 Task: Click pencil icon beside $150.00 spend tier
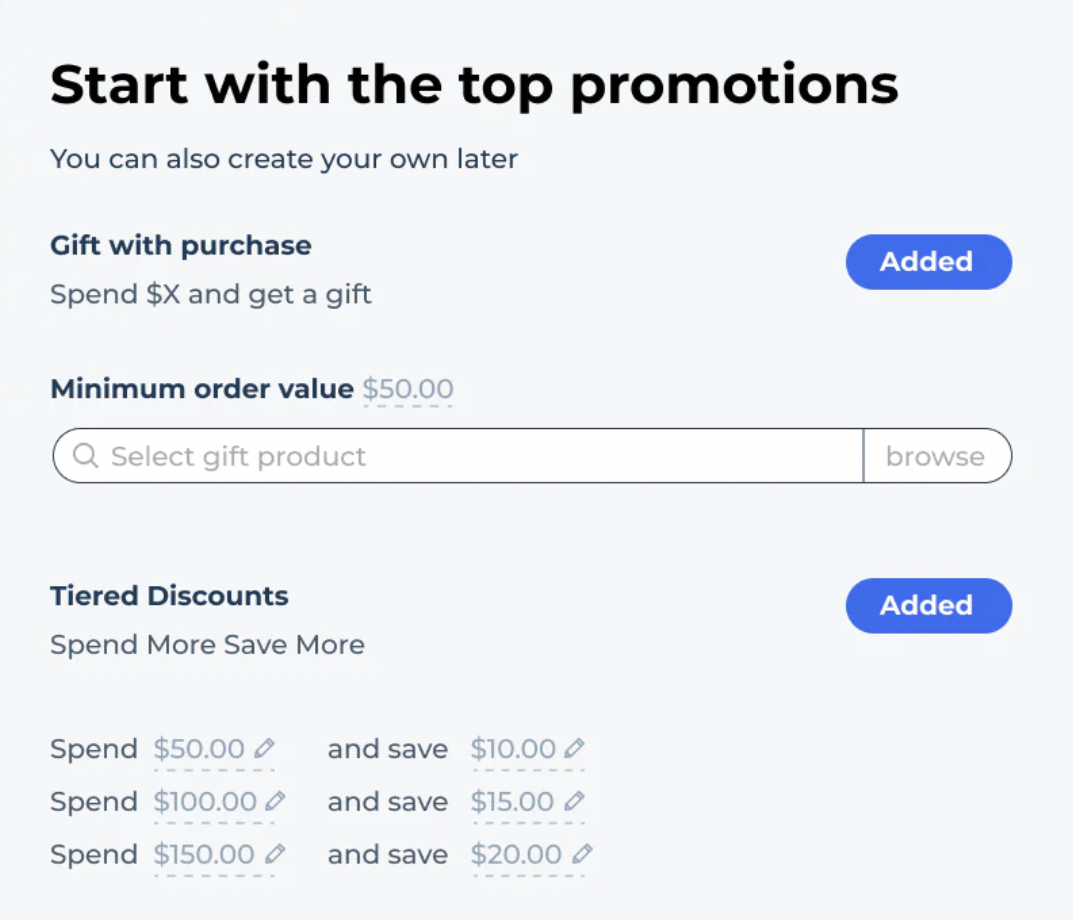pos(275,854)
